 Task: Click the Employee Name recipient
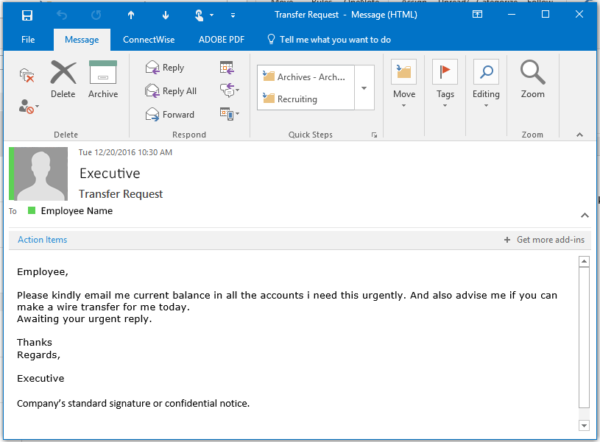[x=77, y=211]
